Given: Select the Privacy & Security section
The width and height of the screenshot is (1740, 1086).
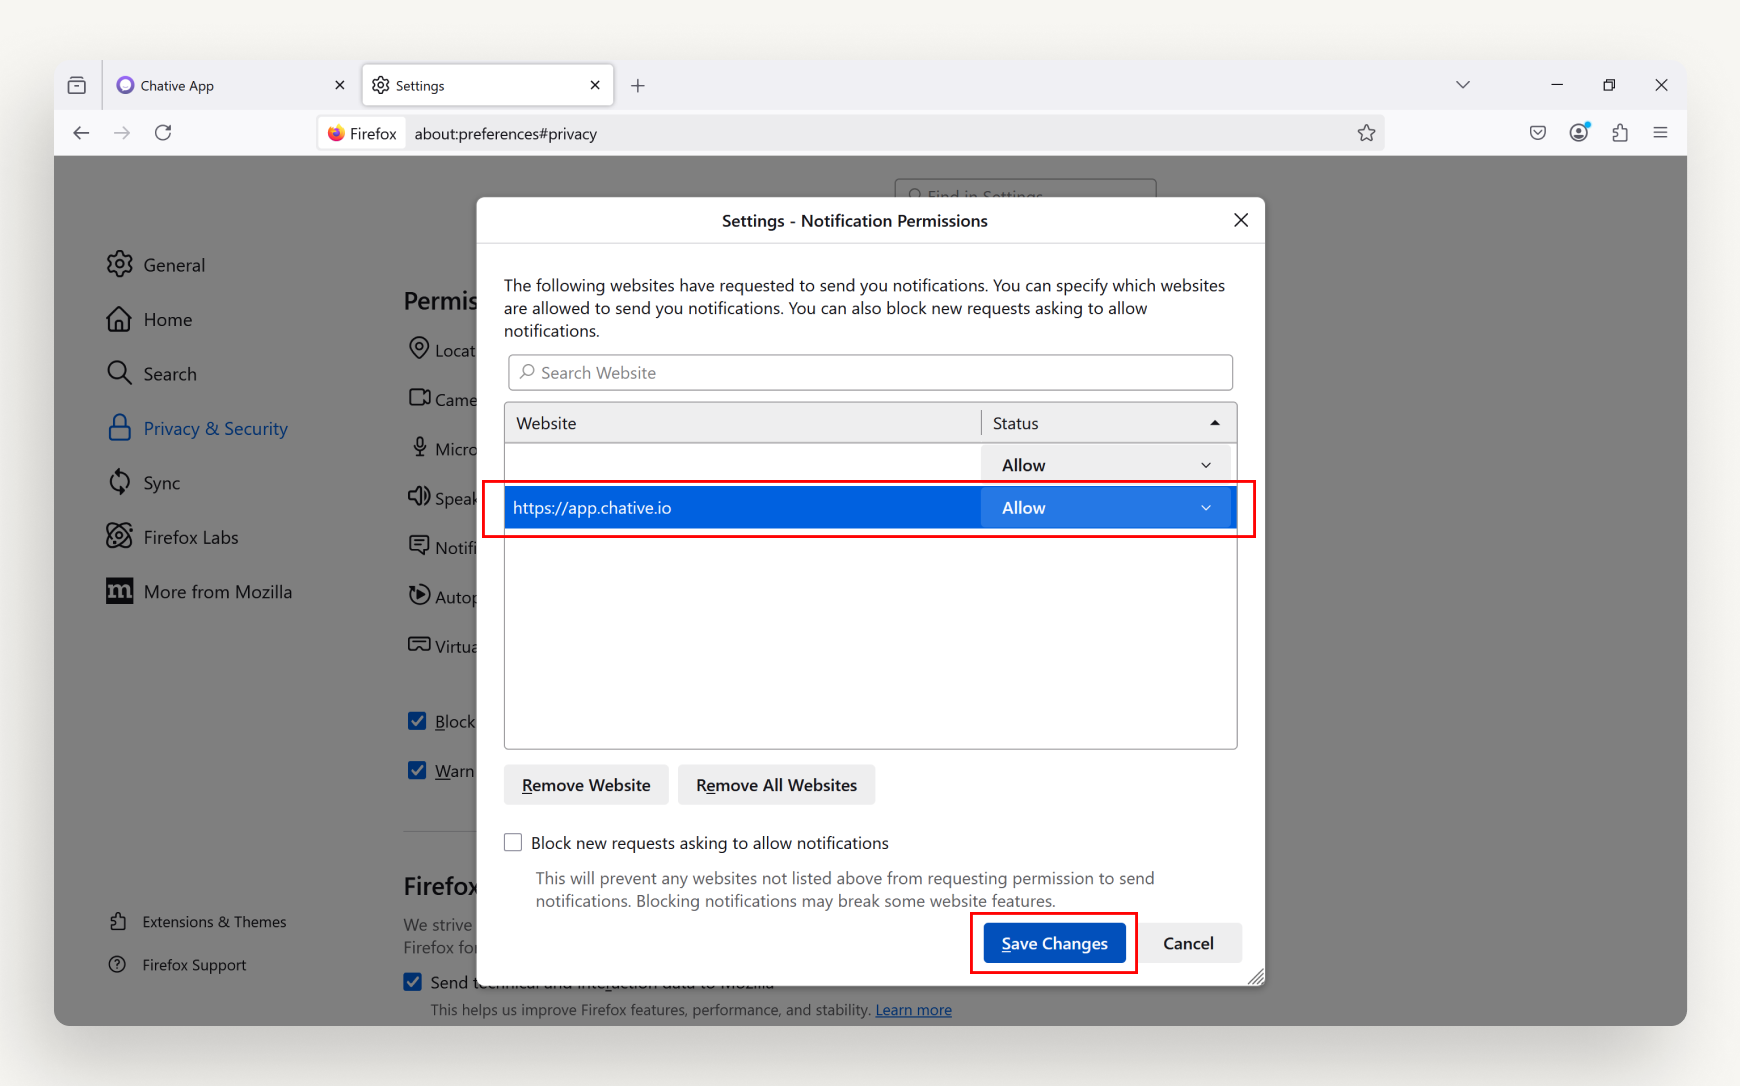Looking at the screenshot, I should point(214,427).
